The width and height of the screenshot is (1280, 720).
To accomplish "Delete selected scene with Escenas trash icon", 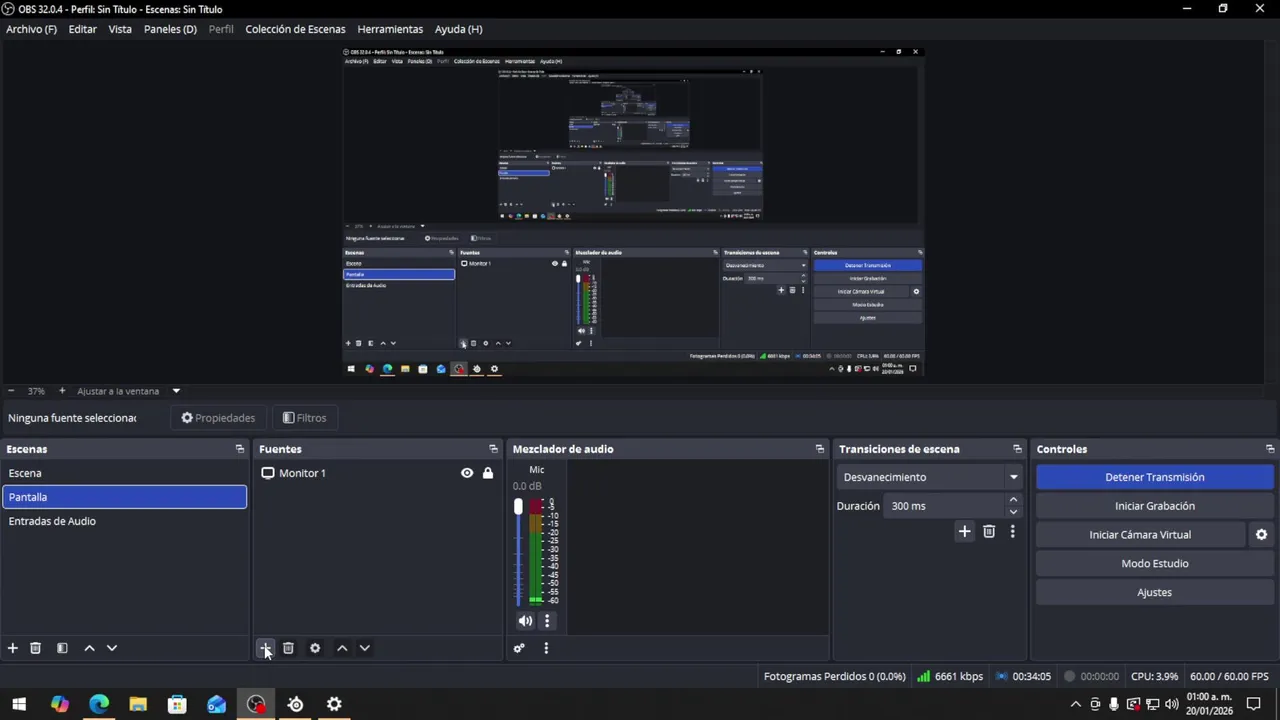I will click(x=35, y=648).
